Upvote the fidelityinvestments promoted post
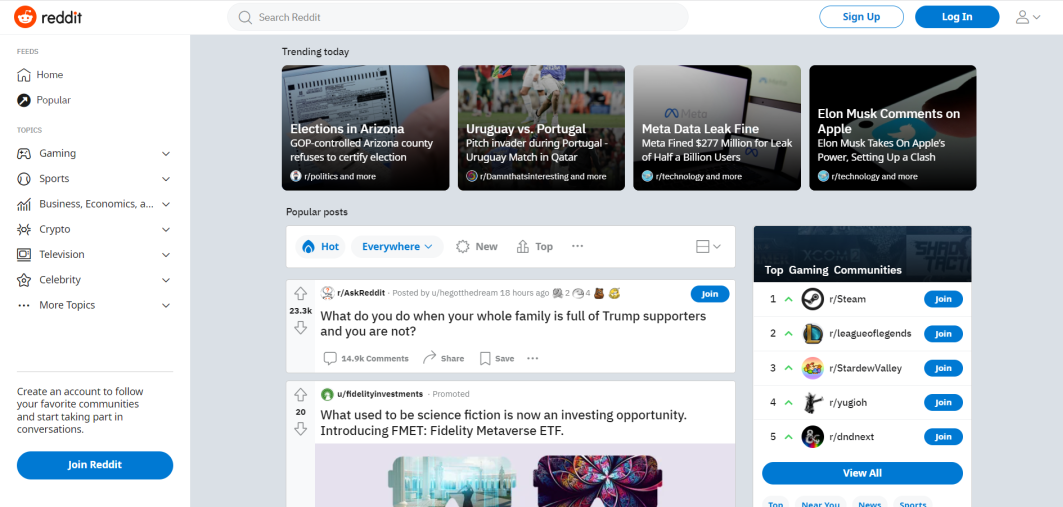The width and height of the screenshot is (1063, 507). pos(300,394)
